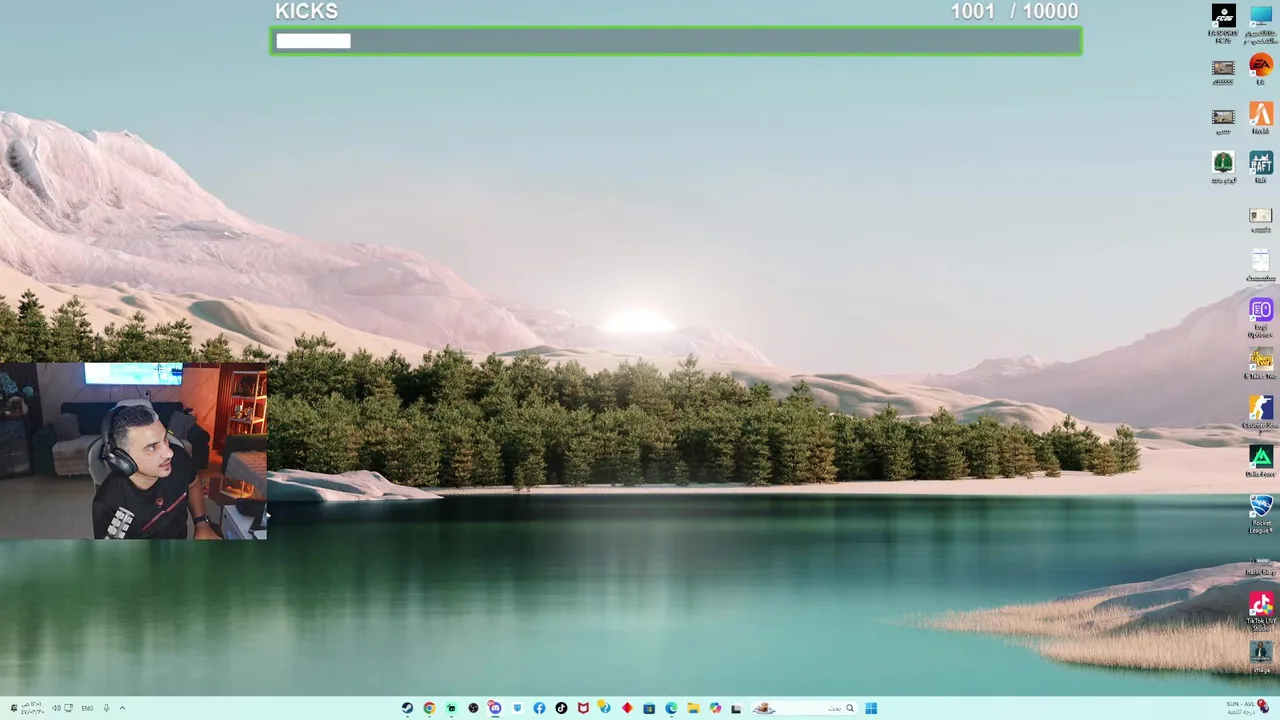
Task: Click the microphone tray icon
Action: 106,708
